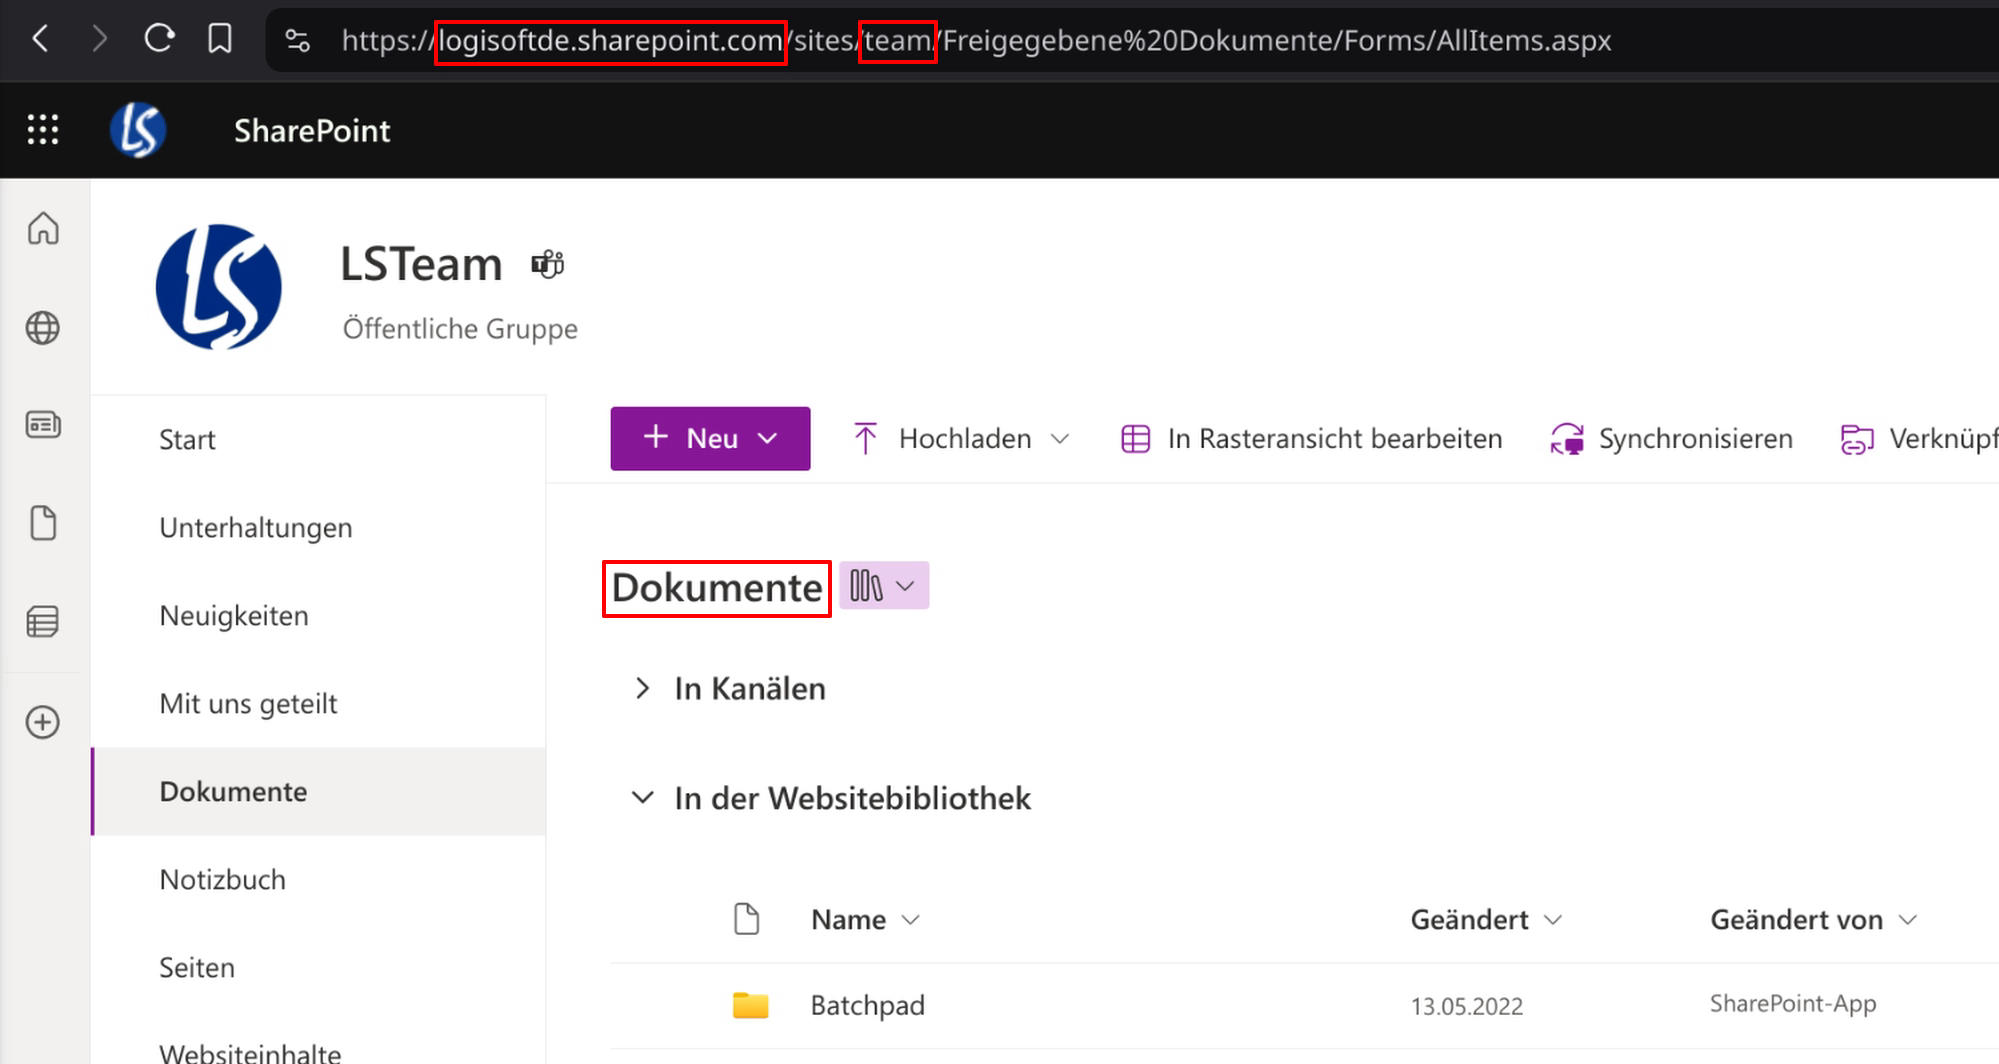Open the Neu dropdown button
The height and width of the screenshot is (1064, 1999).
click(710, 438)
